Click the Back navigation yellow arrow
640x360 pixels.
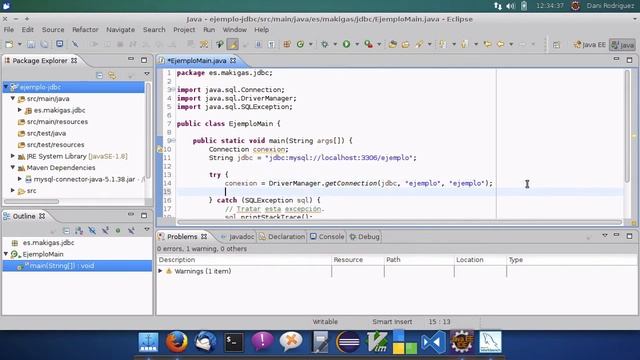(501, 44)
